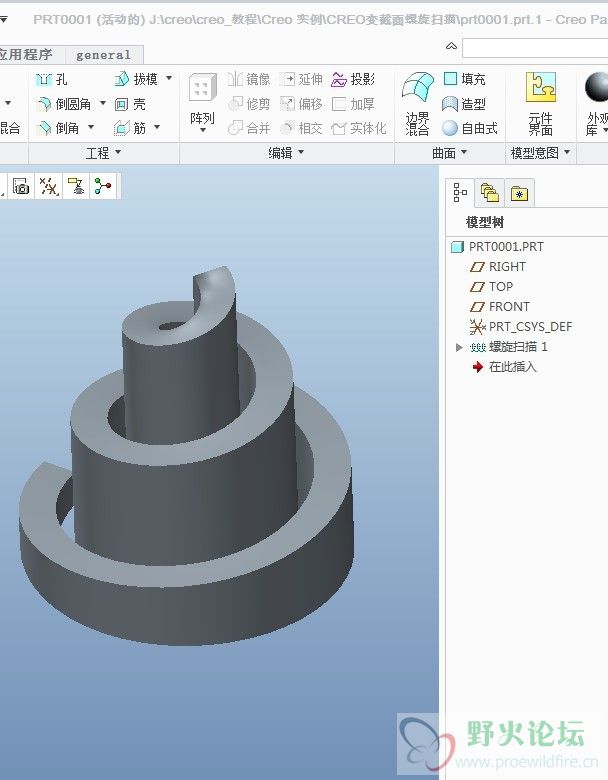
Task: Click the command search field
Action: pyautogui.click(x=535, y=48)
